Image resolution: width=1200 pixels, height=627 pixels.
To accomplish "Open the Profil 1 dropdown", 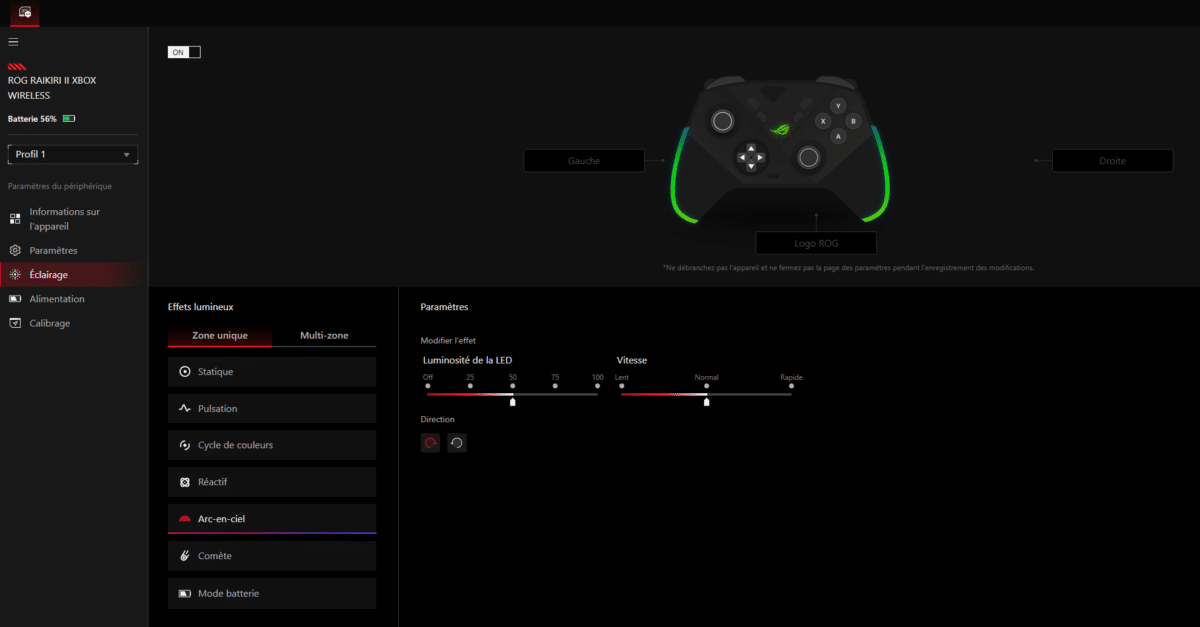I will (x=72, y=154).
